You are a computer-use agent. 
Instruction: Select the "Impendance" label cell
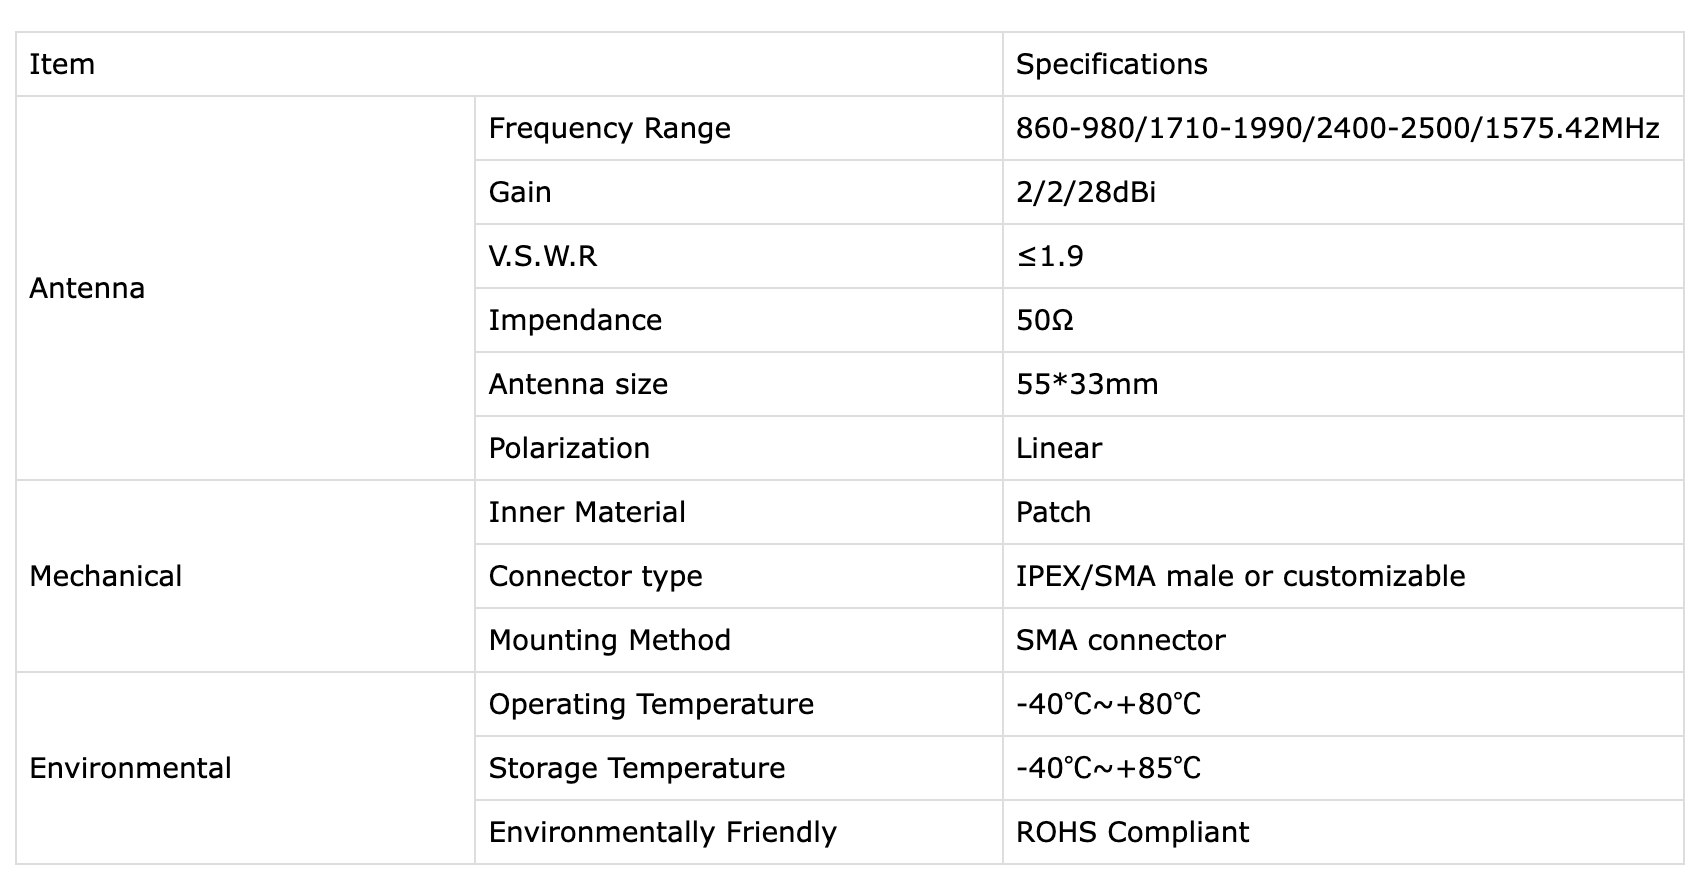(575, 321)
